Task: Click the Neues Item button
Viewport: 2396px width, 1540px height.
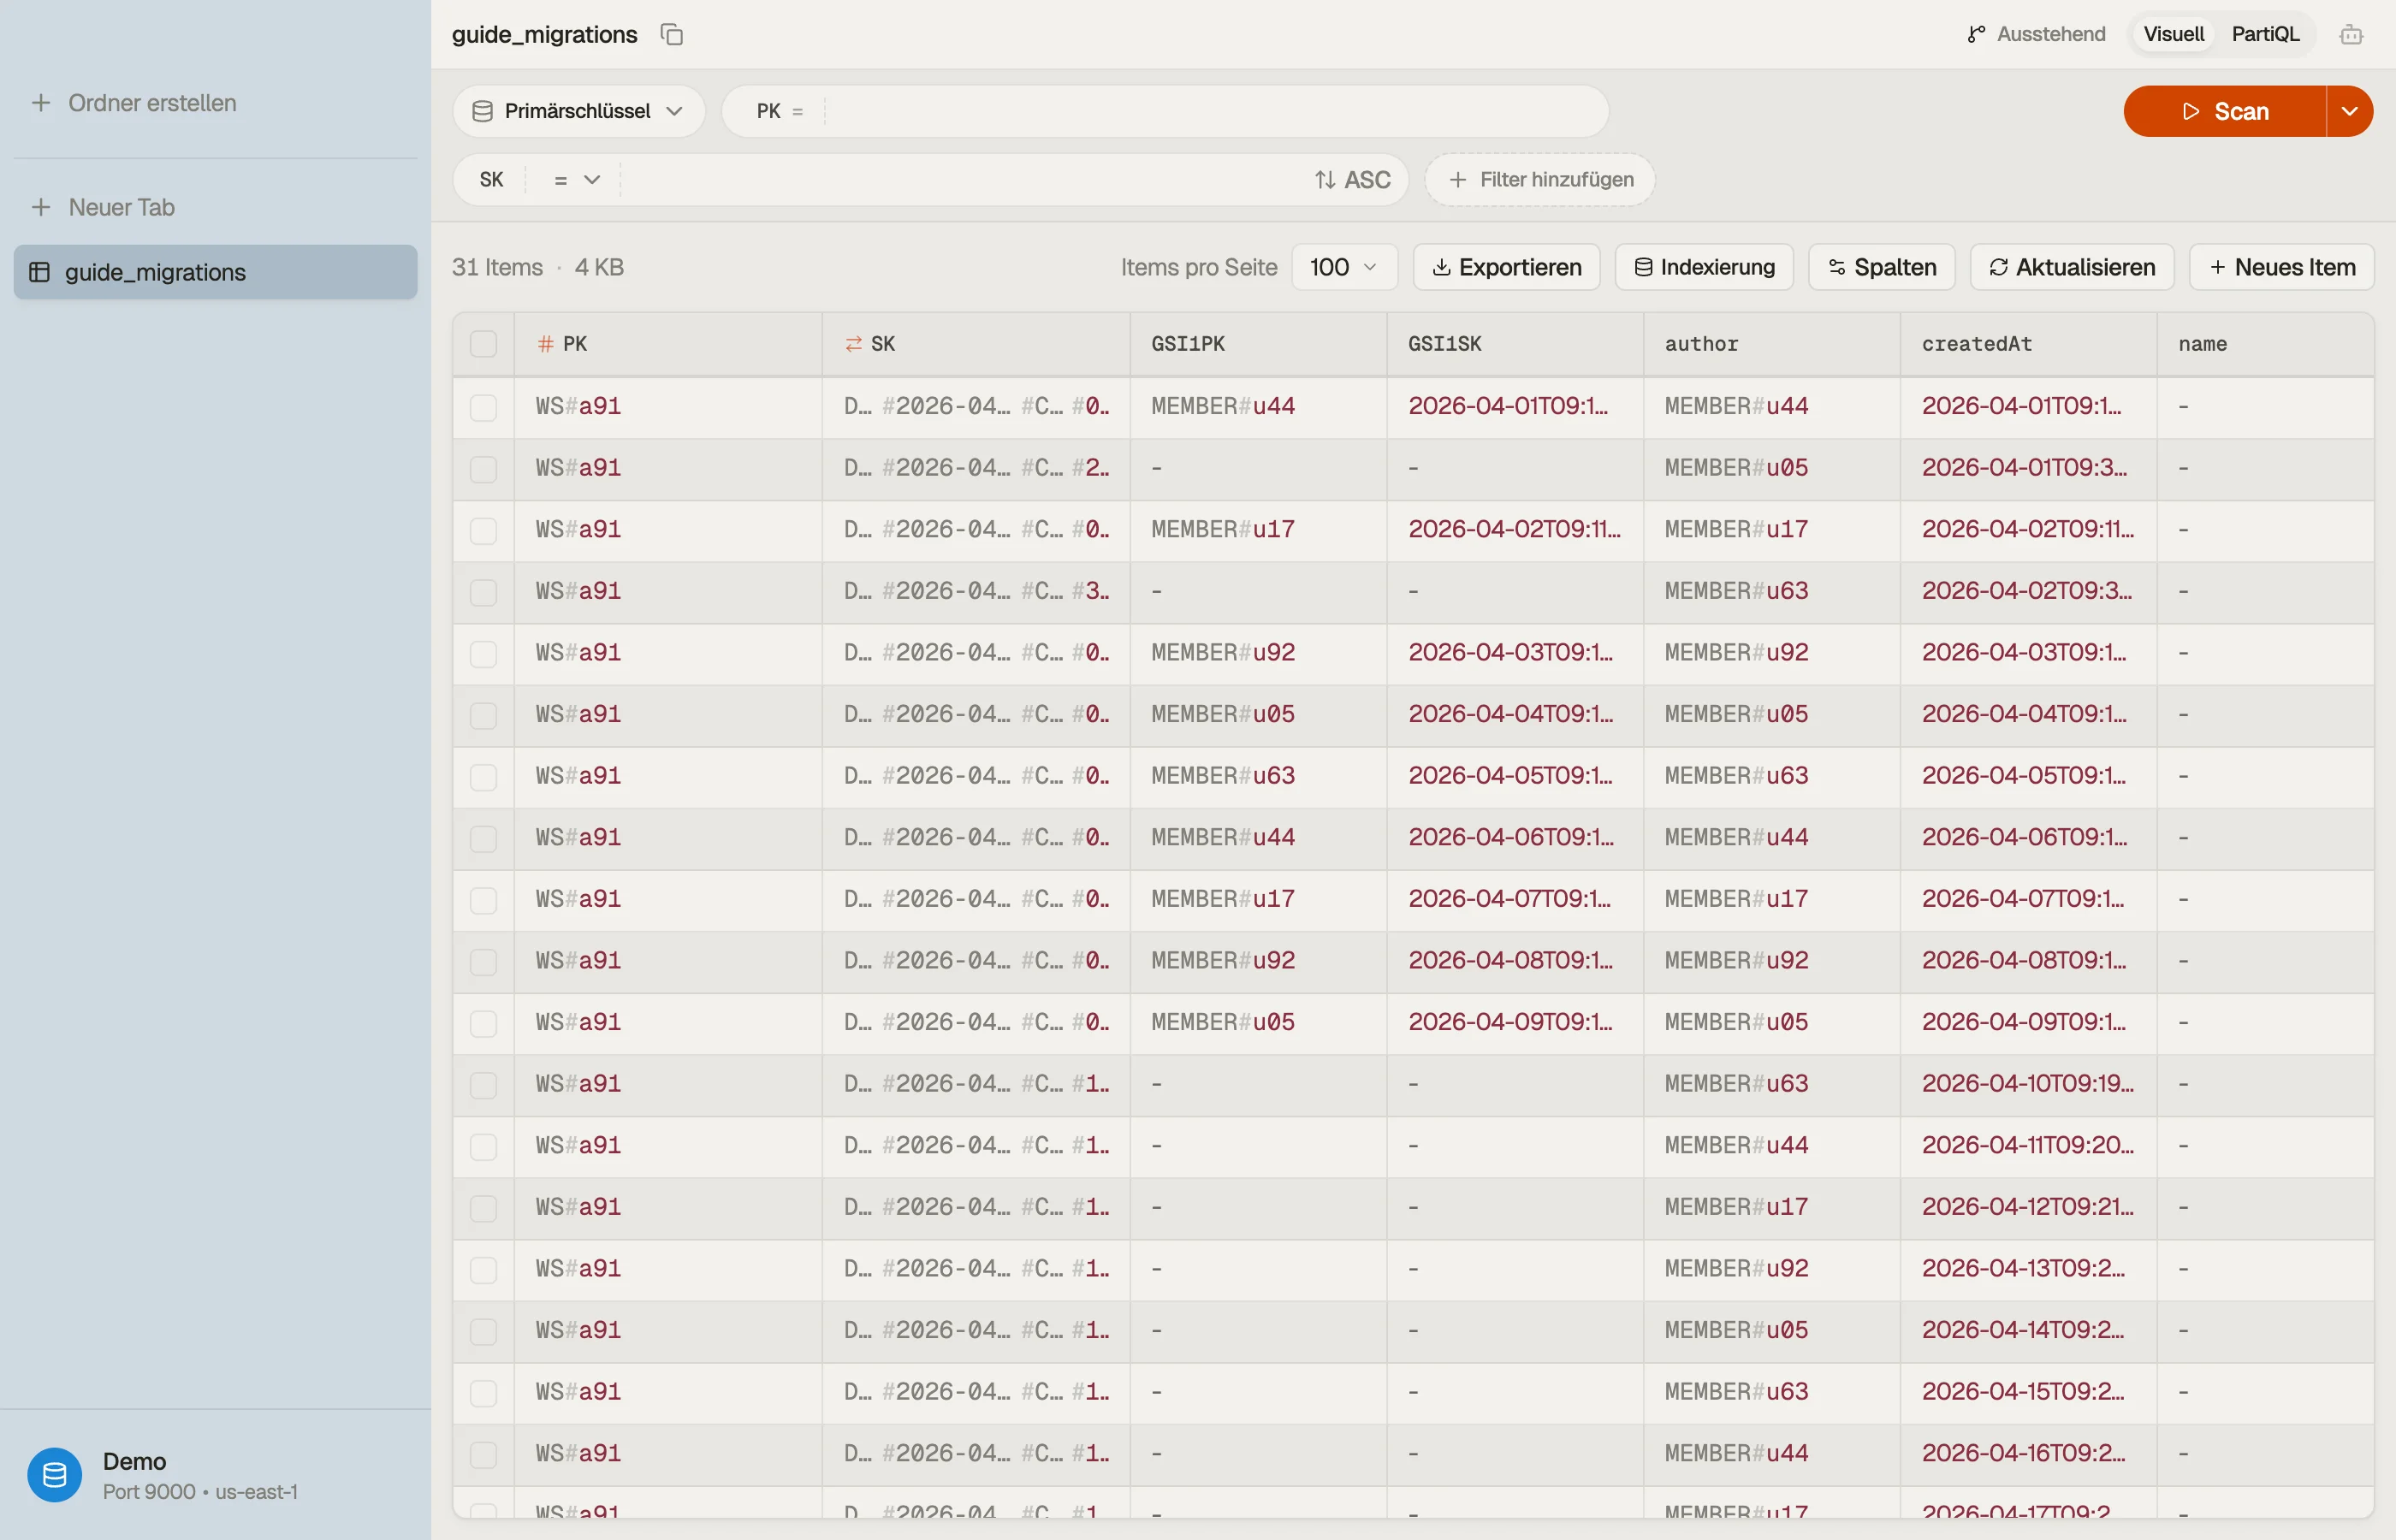Action: point(2281,267)
